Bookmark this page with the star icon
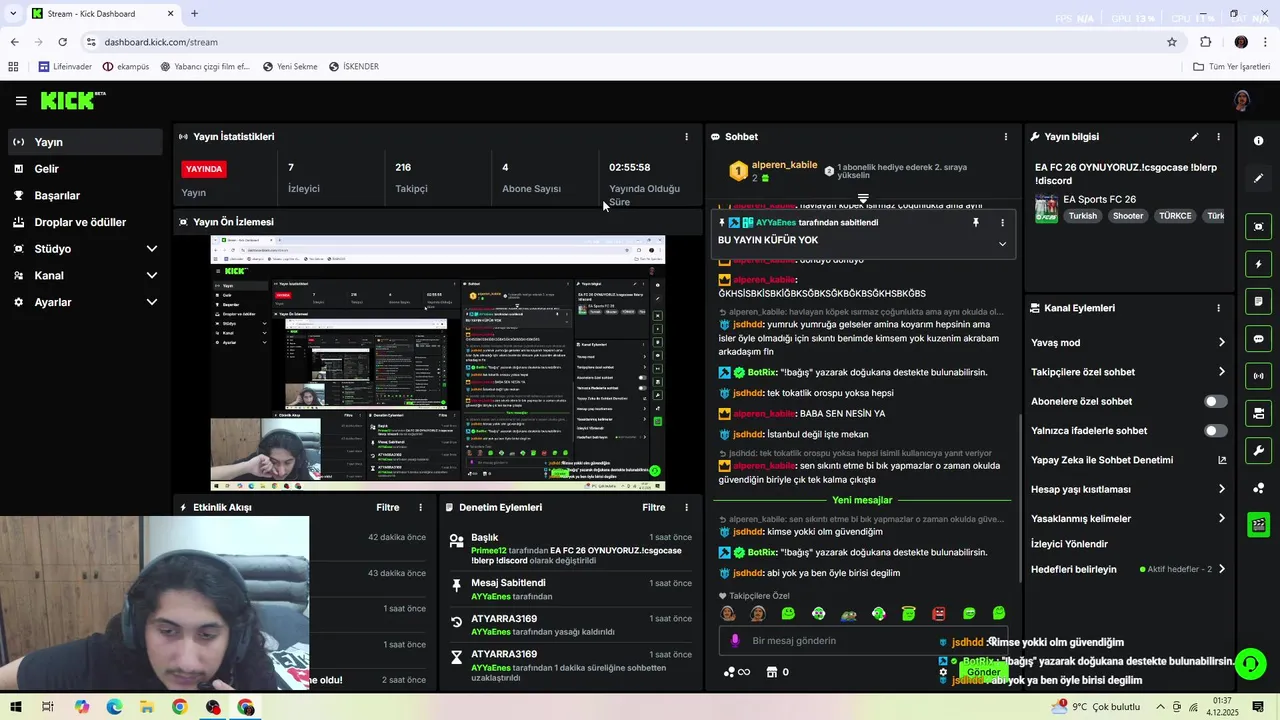The width and height of the screenshot is (1280, 720). [1172, 42]
